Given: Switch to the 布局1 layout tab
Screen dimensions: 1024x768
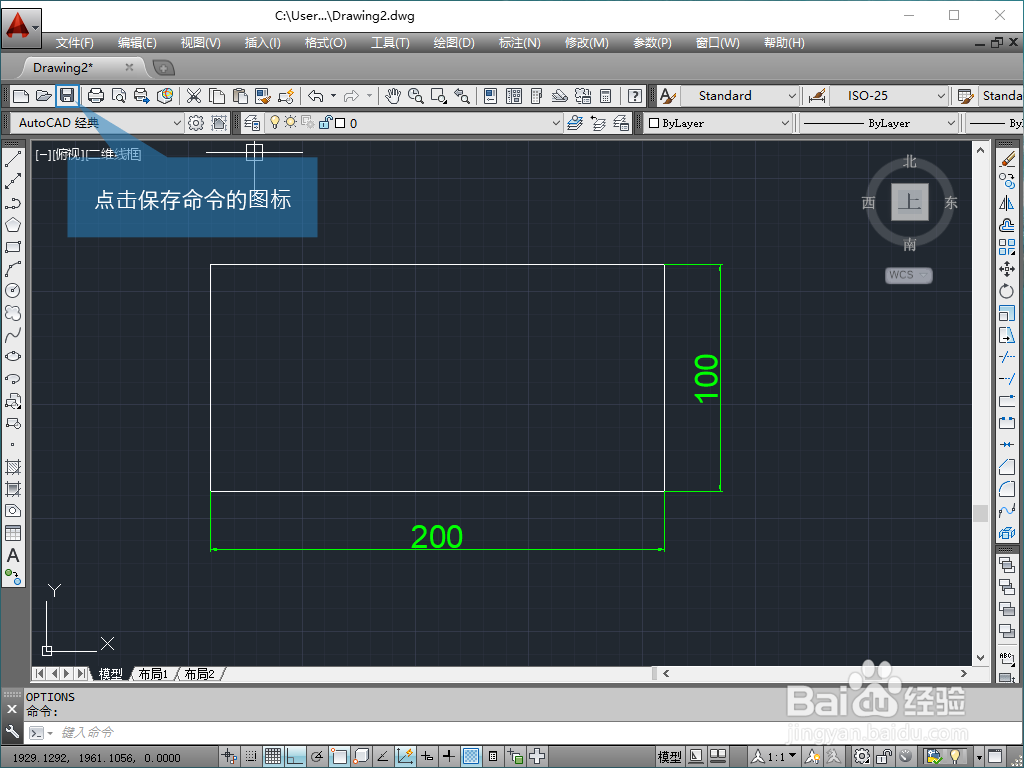Looking at the screenshot, I should [153, 674].
